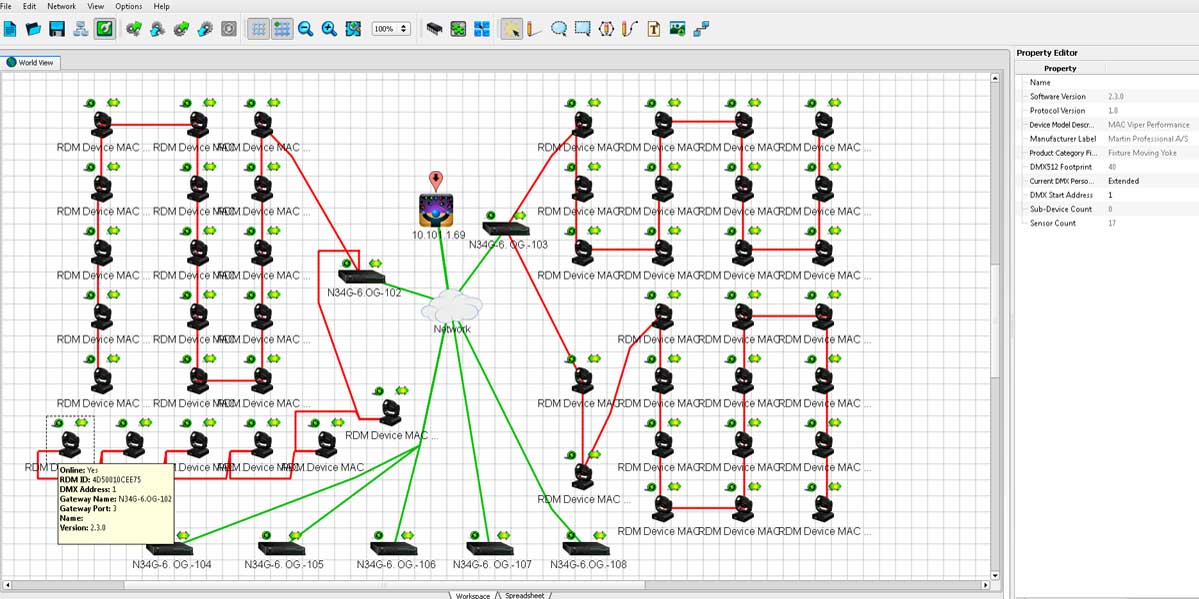Open the Network menu
Screen dimensions: 1199x599
click(x=62, y=6)
